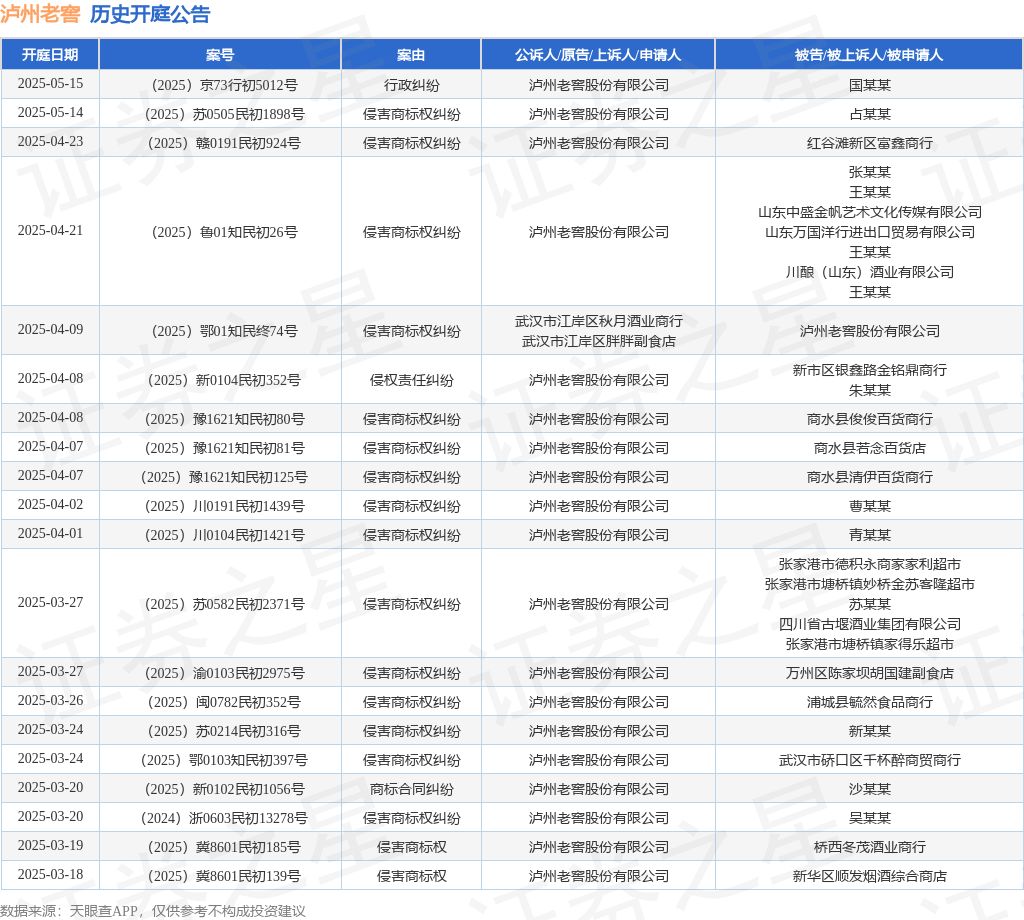Click defendant 山东万国洋行进出口贸易有限公司
The width and height of the screenshot is (1024, 920).
[x=869, y=232]
